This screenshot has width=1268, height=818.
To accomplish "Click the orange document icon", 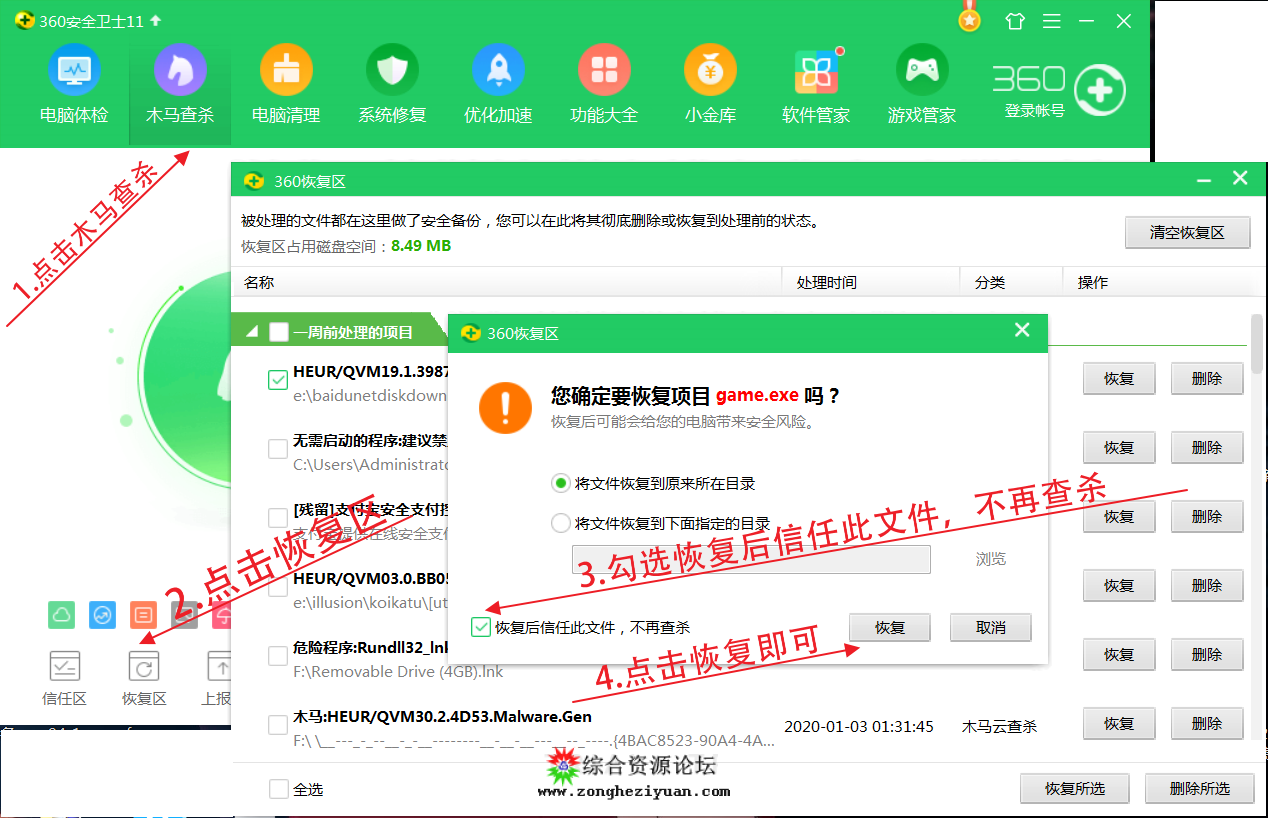I will (144, 615).
